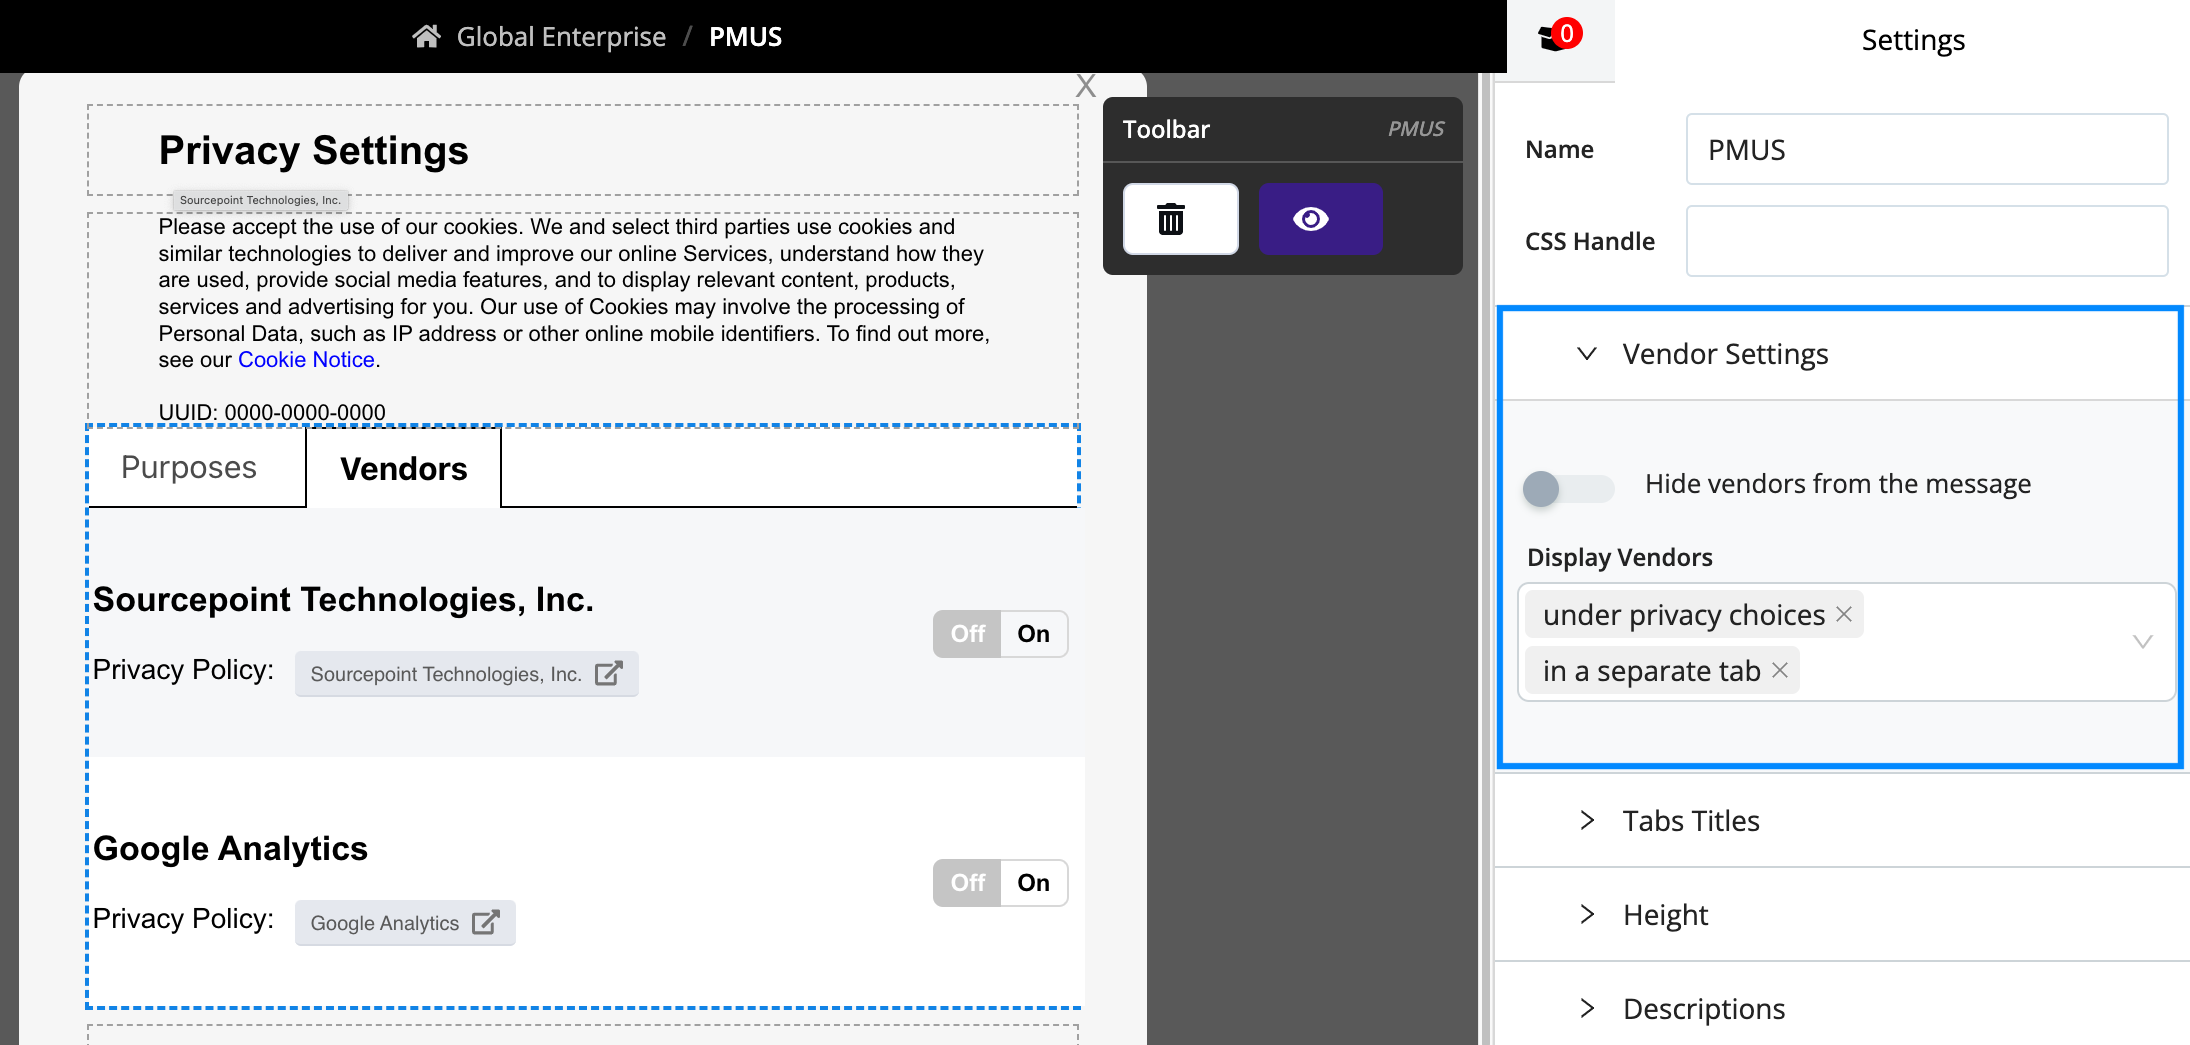Edit the Name input field

(1926, 149)
